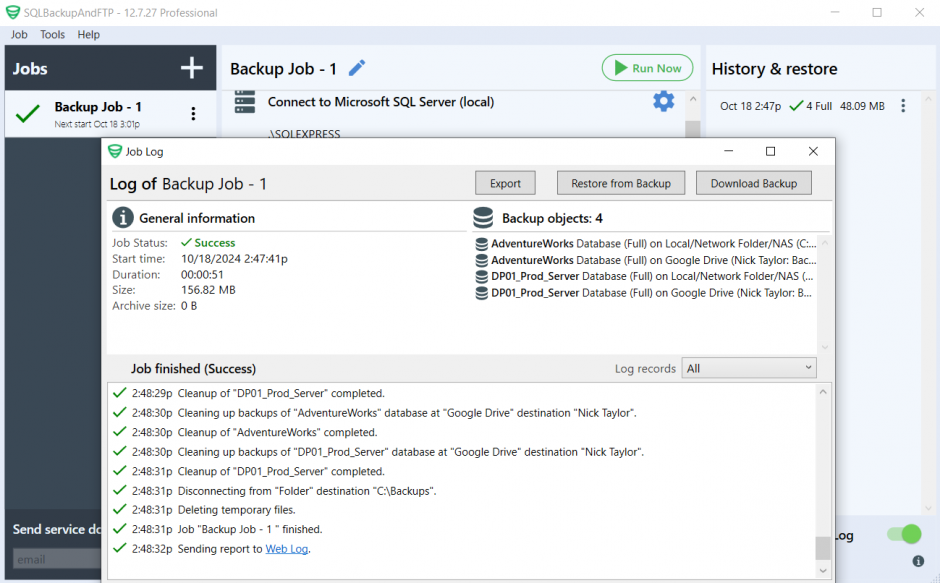Click log list scroll up arrow
The image size is (940, 583).
pyautogui.click(x=822, y=392)
